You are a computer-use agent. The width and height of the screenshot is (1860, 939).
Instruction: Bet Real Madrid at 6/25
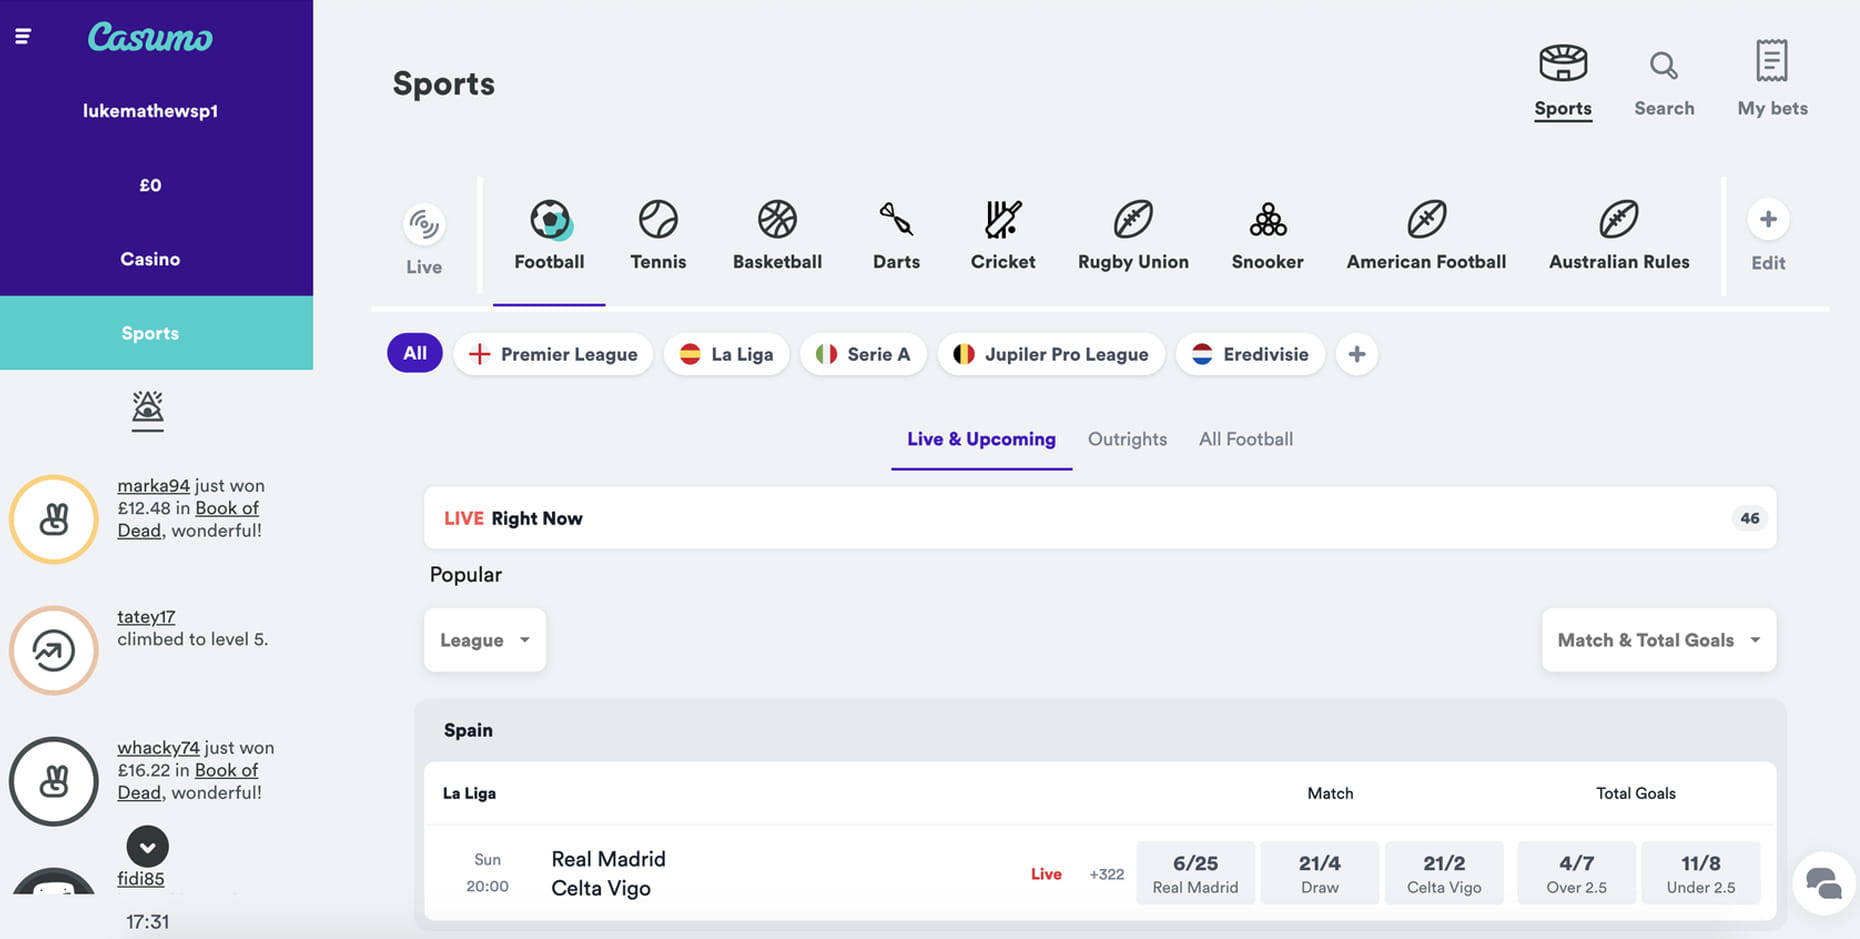pos(1195,873)
